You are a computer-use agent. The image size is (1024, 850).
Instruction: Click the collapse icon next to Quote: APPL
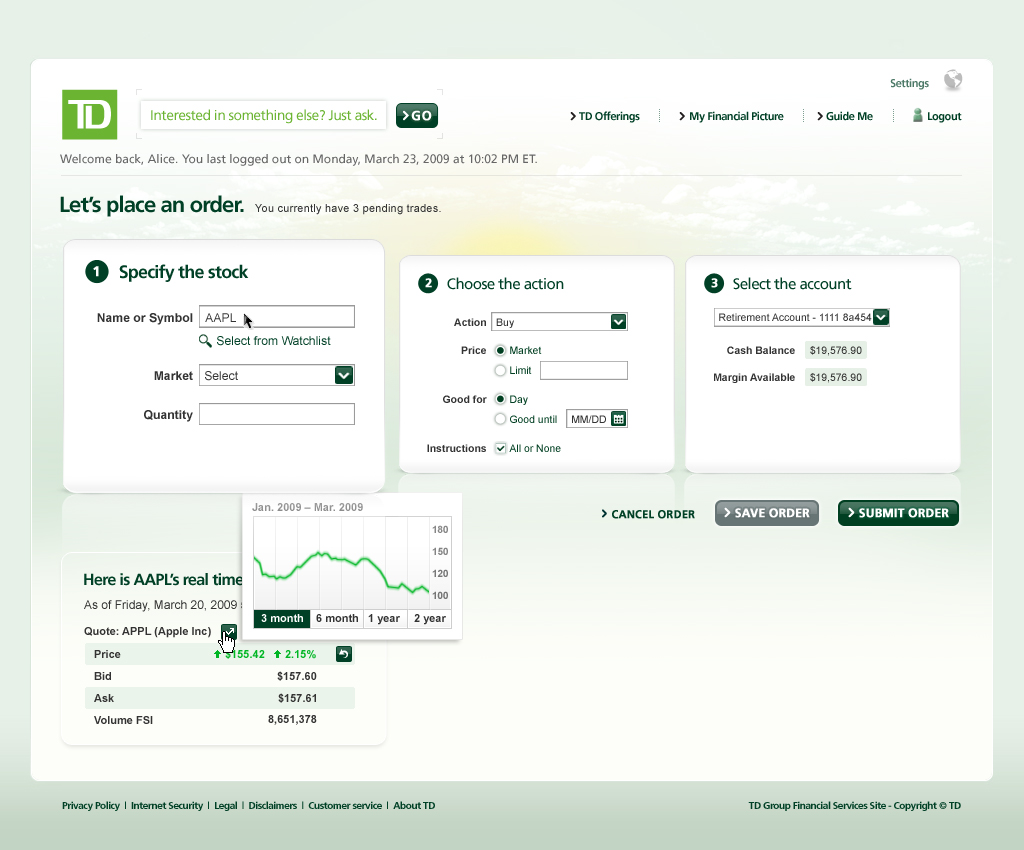pos(228,632)
